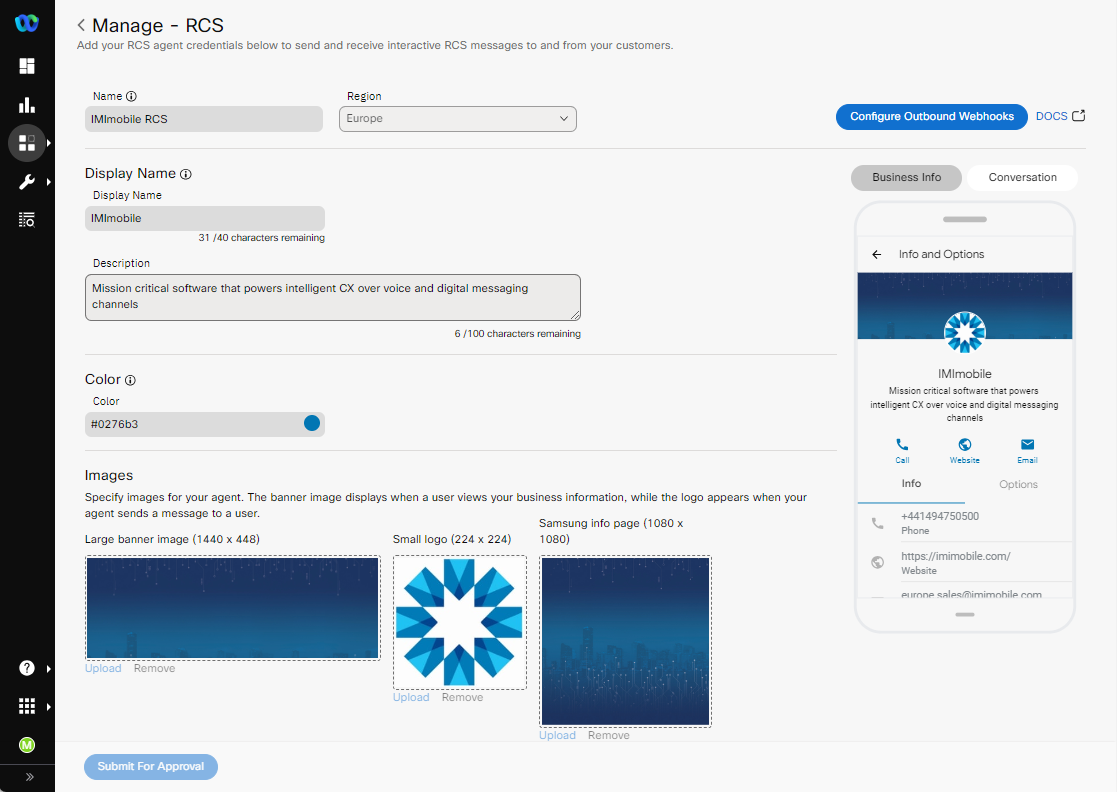Click the green user avatar icon
The width and height of the screenshot is (1117, 792).
pyautogui.click(x=27, y=745)
